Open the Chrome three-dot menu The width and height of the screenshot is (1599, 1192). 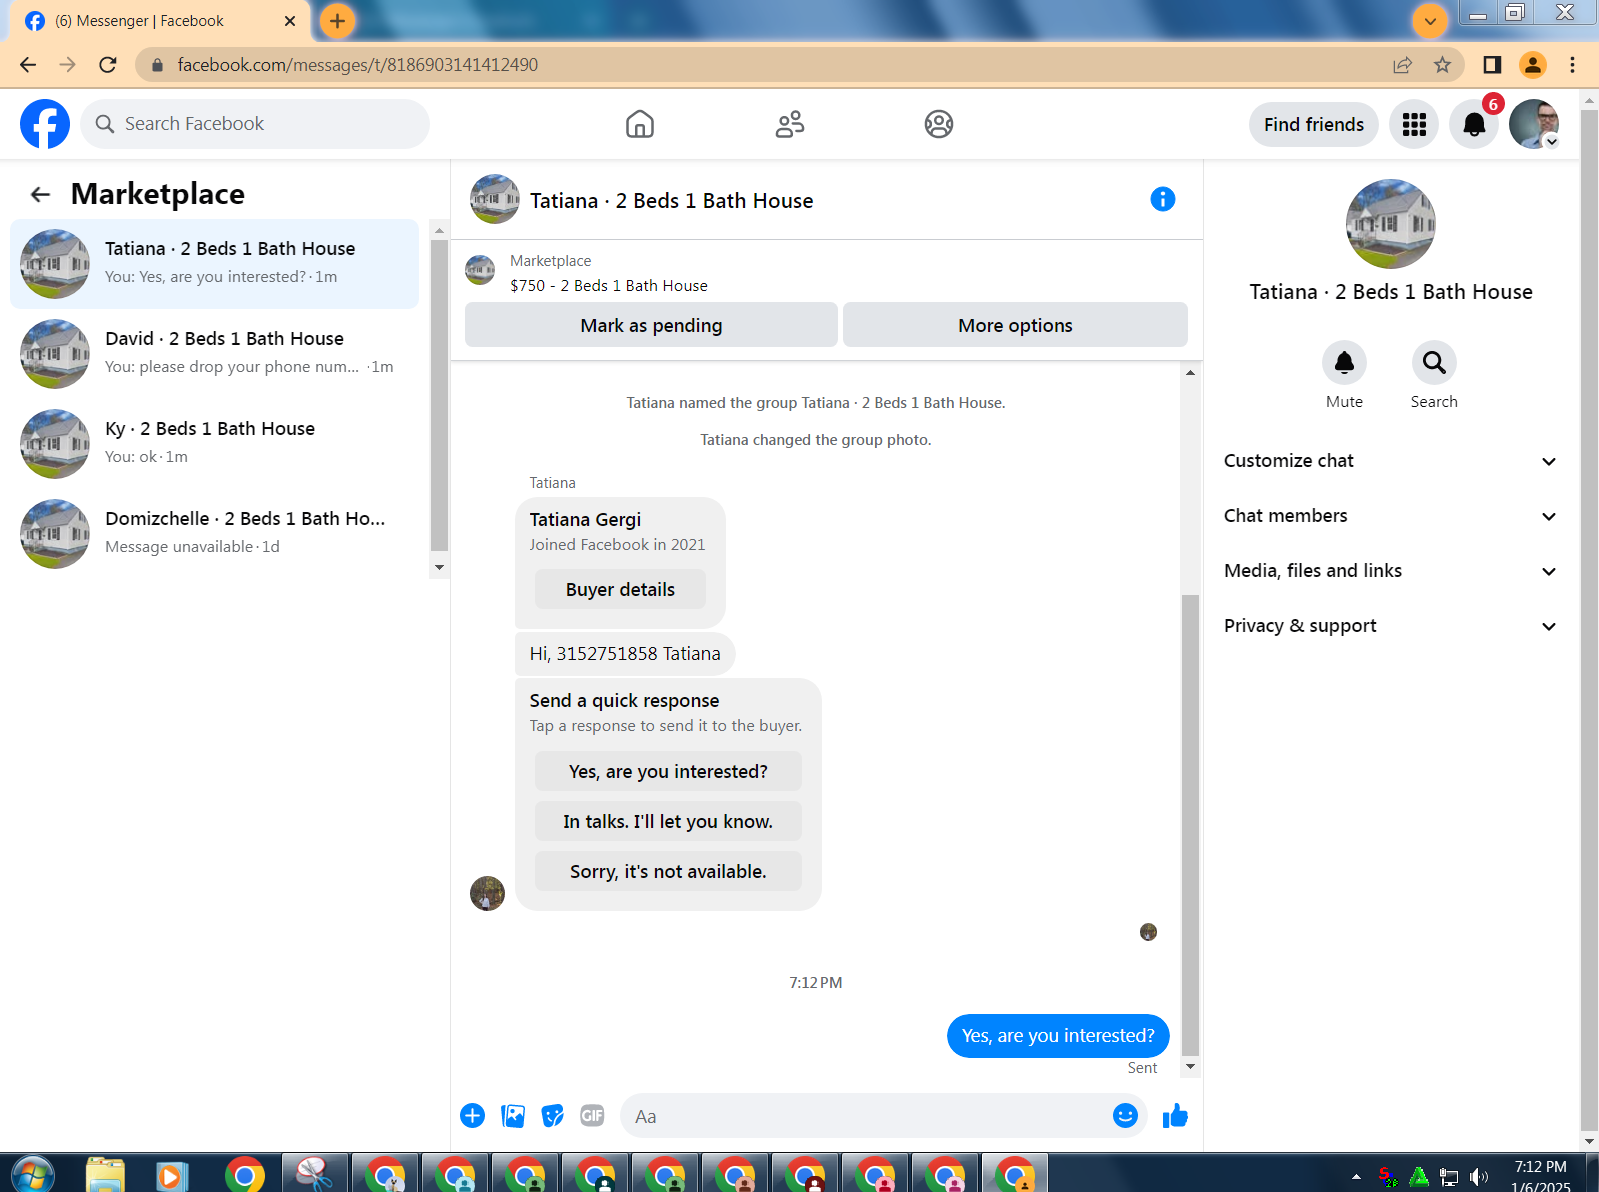pyautogui.click(x=1573, y=65)
